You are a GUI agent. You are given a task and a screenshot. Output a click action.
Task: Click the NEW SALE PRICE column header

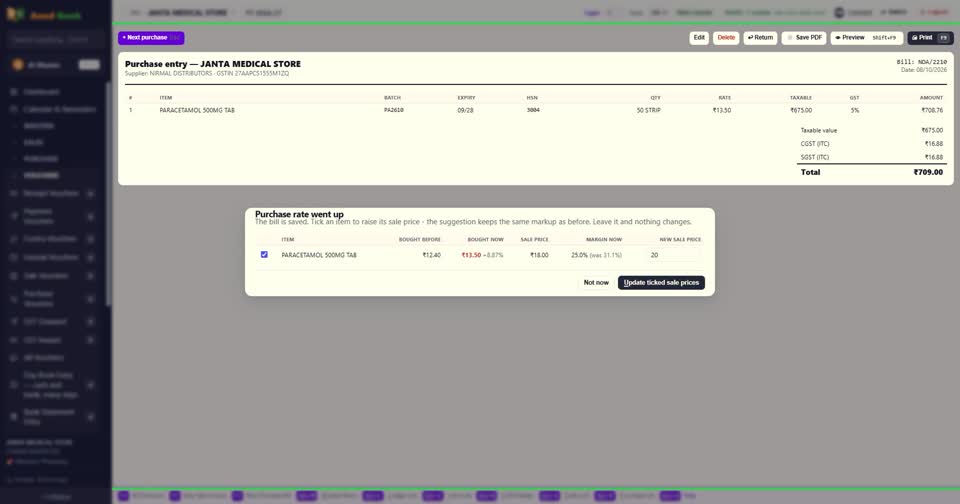tap(680, 239)
